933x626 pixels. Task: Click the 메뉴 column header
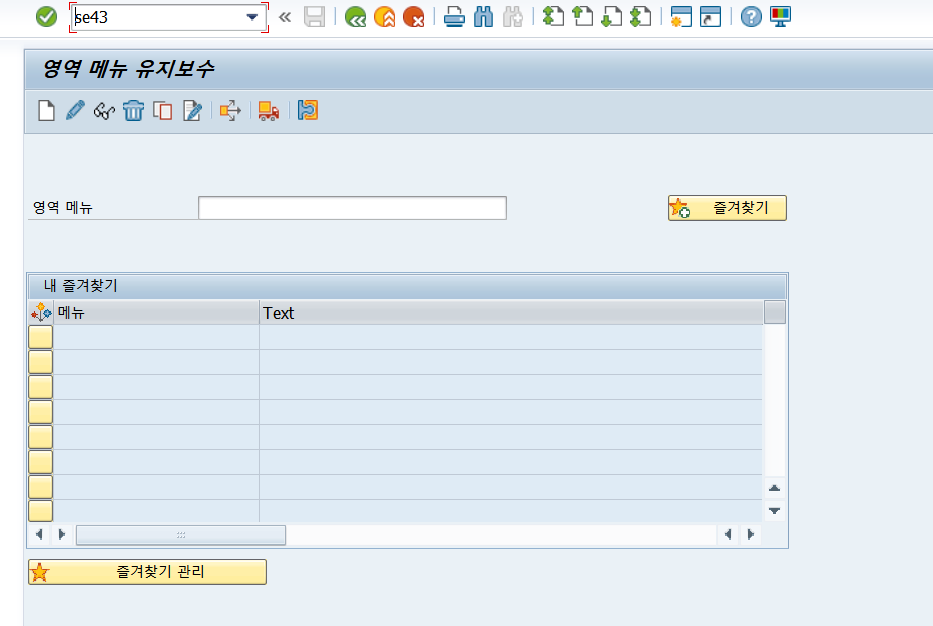click(156, 312)
